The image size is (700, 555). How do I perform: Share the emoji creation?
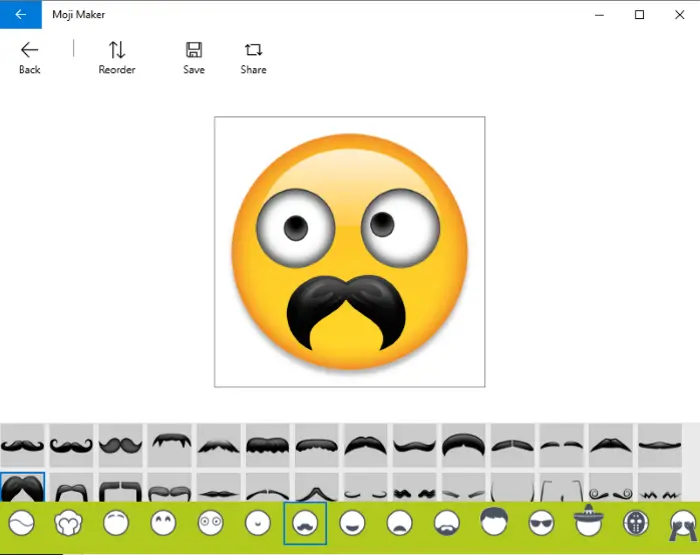pyautogui.click(x=253, y=58)
